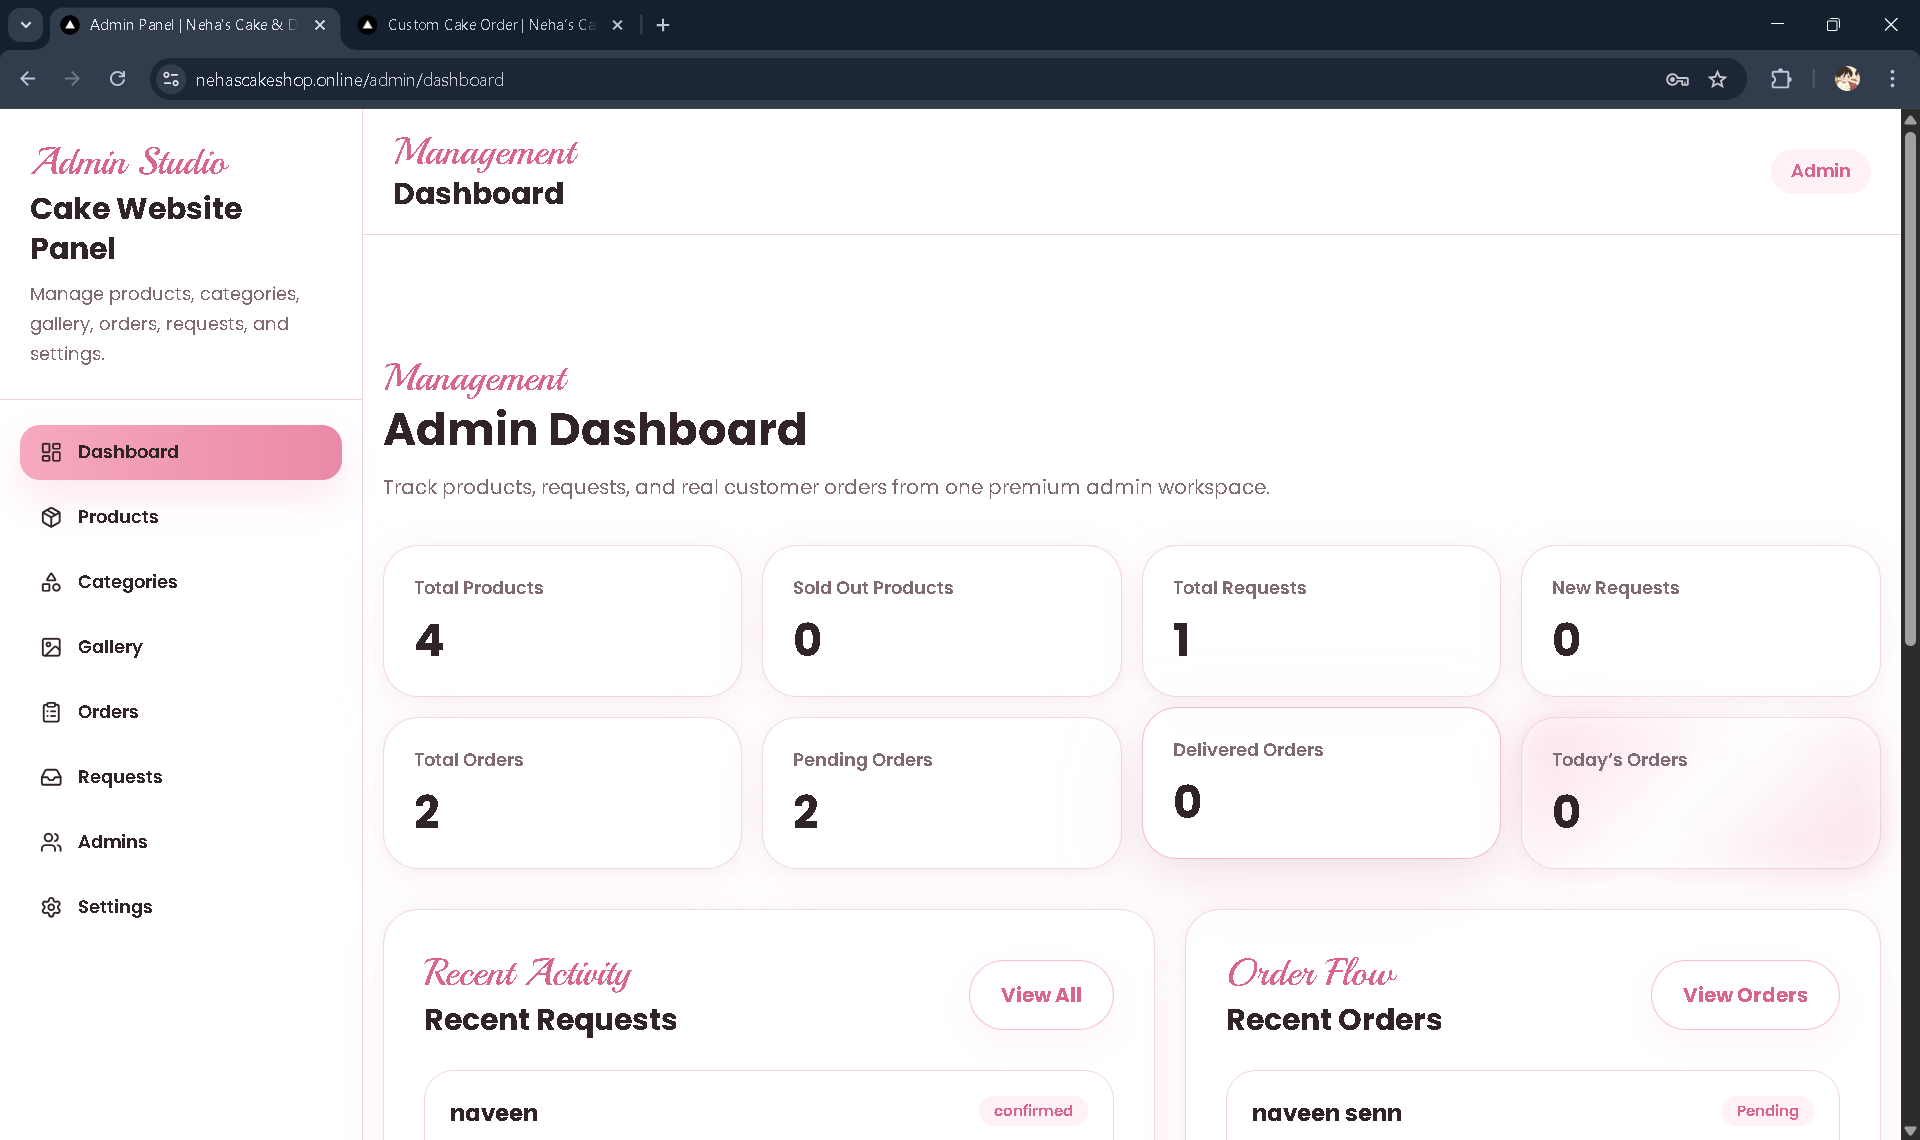Click View All recent requests
1920x1140 pixels.
point(1040,994)
